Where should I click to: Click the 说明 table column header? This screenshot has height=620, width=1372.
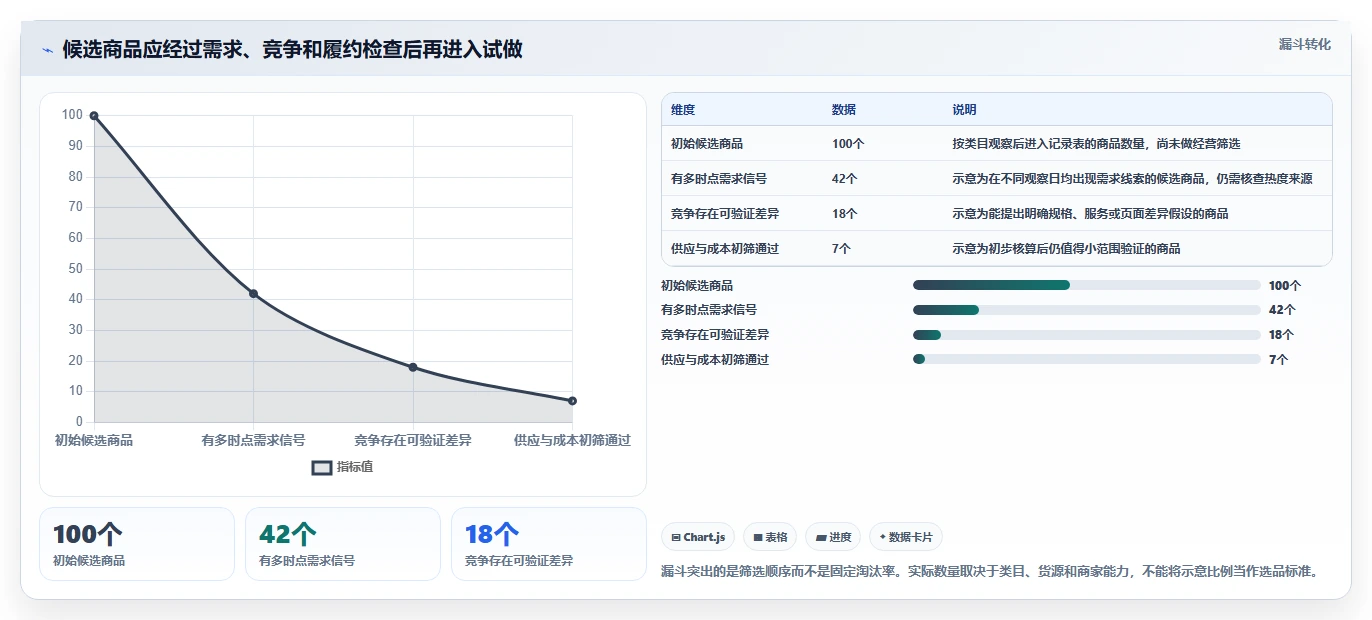pyautogui.click(x=965, y=110)
